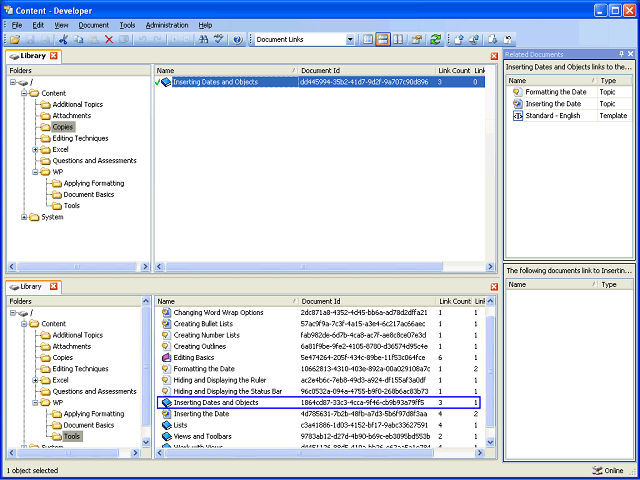Open the Document menu

[93, 25]
